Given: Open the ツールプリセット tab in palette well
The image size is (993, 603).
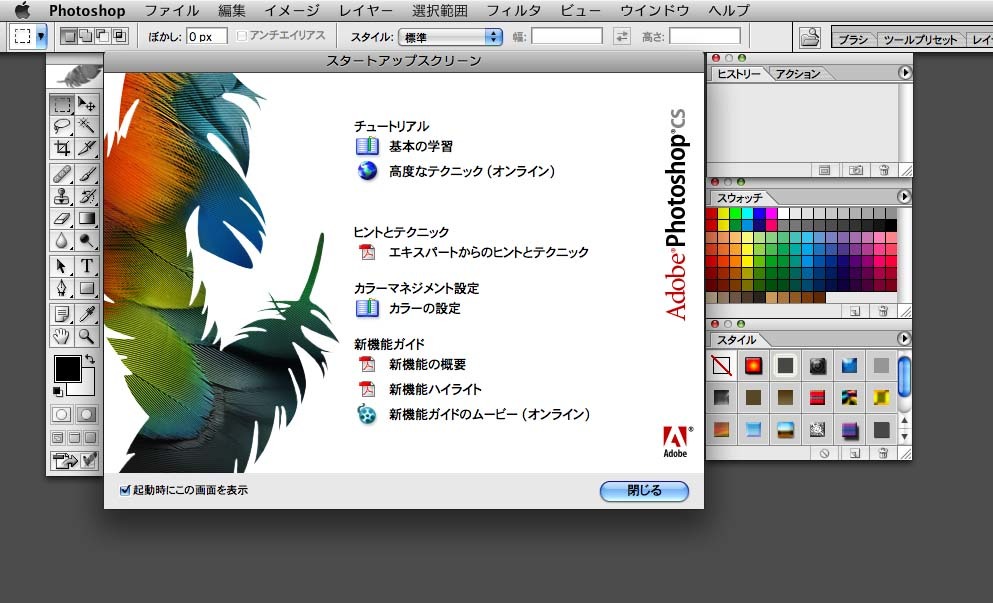Looking at the screenshot, I should point(920,39).
